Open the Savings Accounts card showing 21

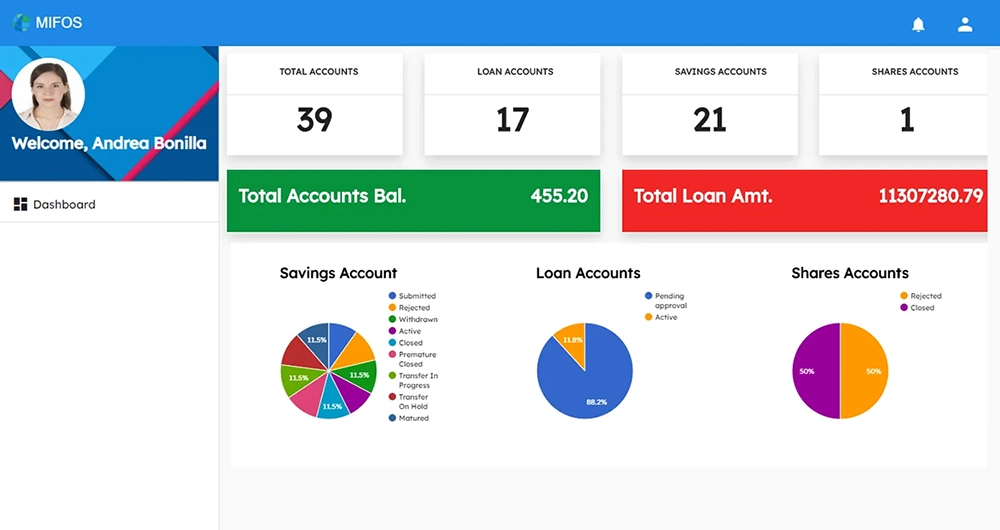coord(710,104)
